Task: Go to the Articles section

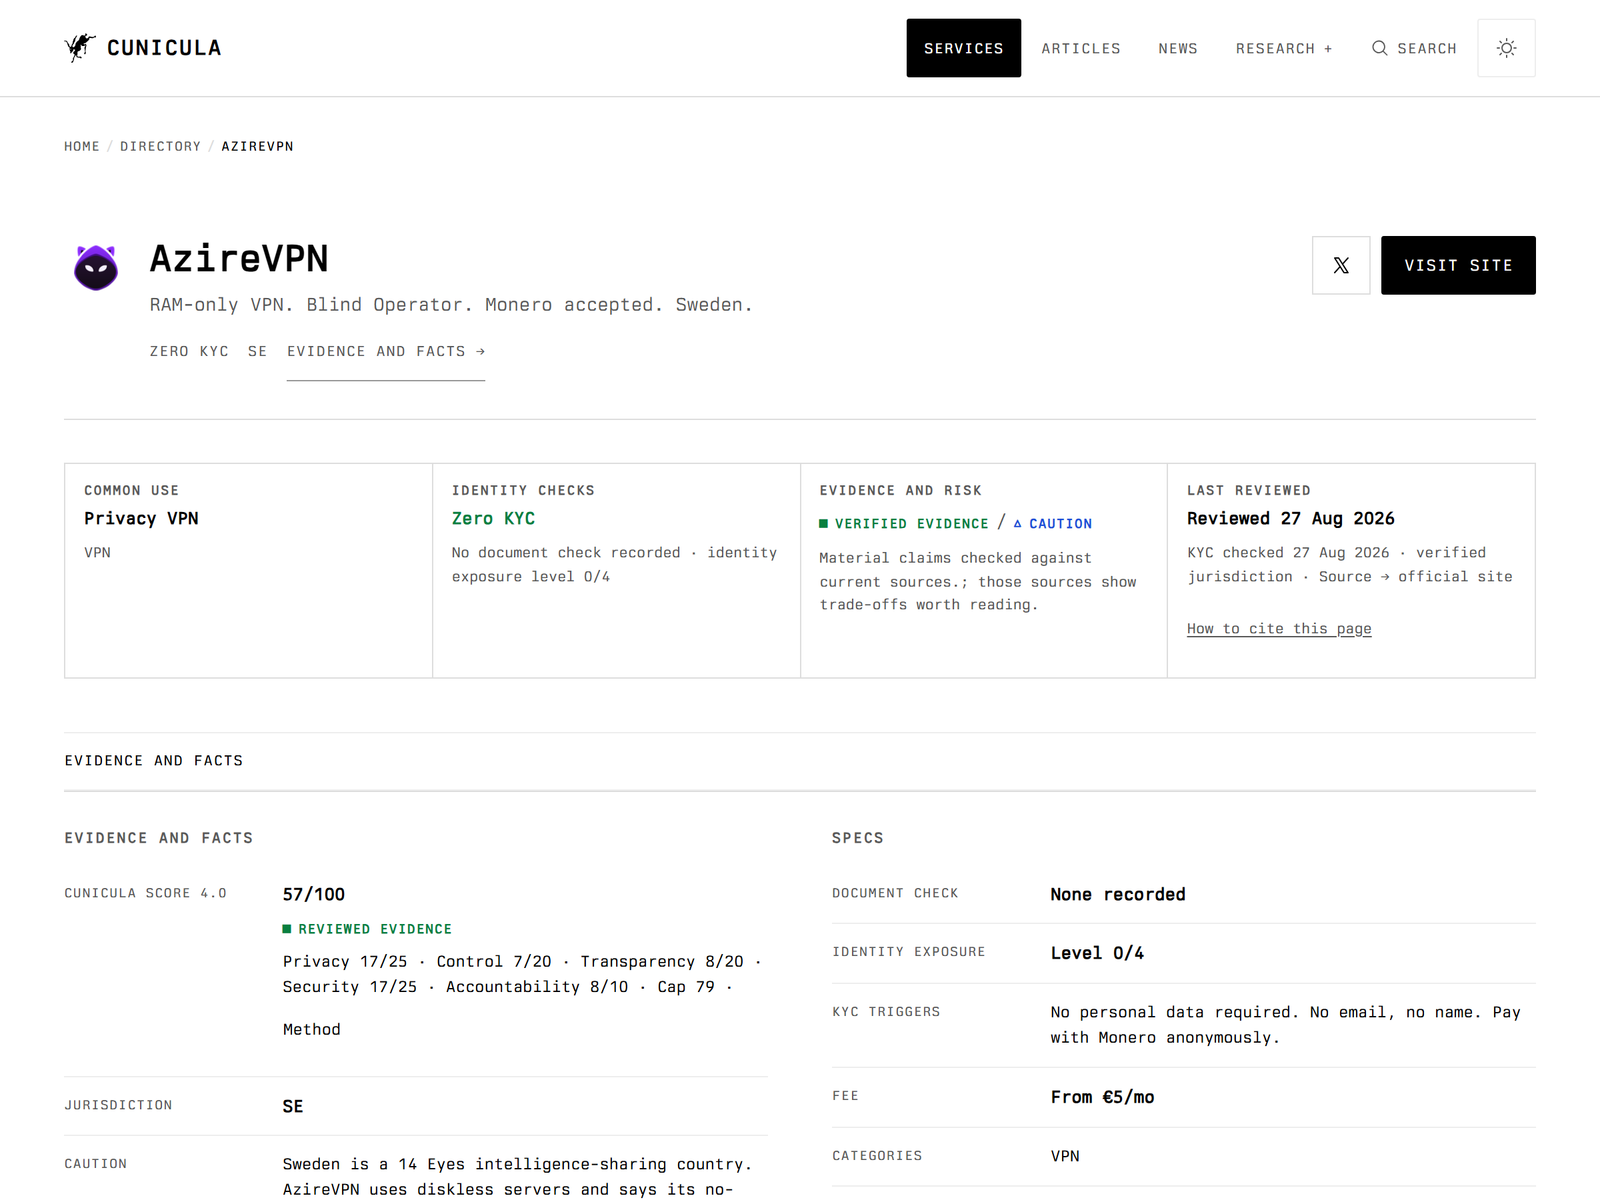Action: (x=1081, y=48)
